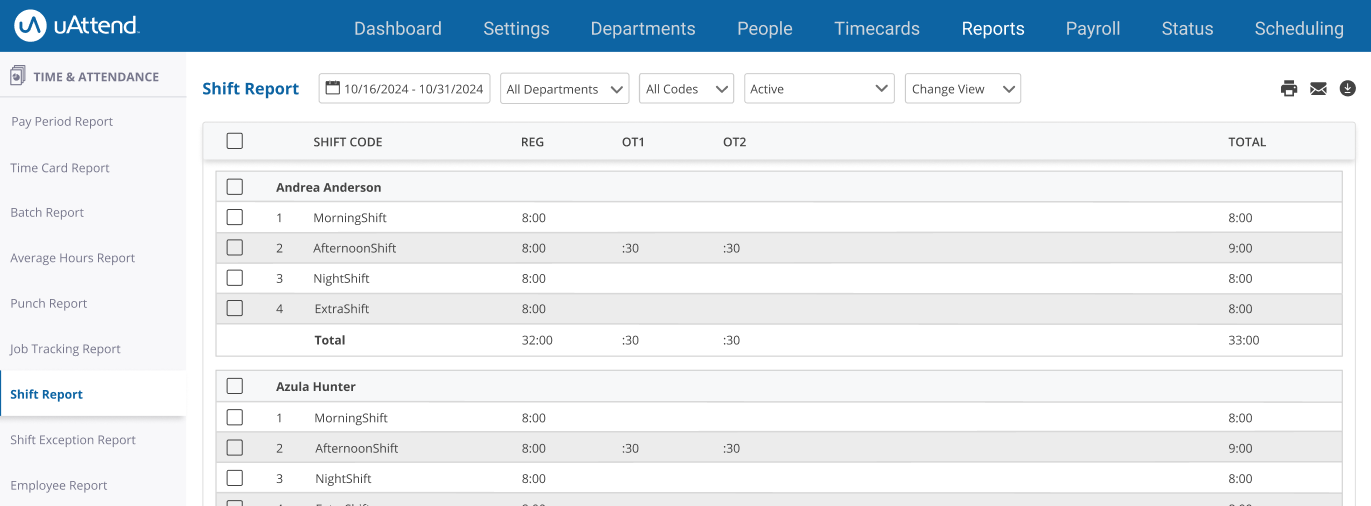
Task: Open the All Codes dropdown
Action: pos(686,89)
